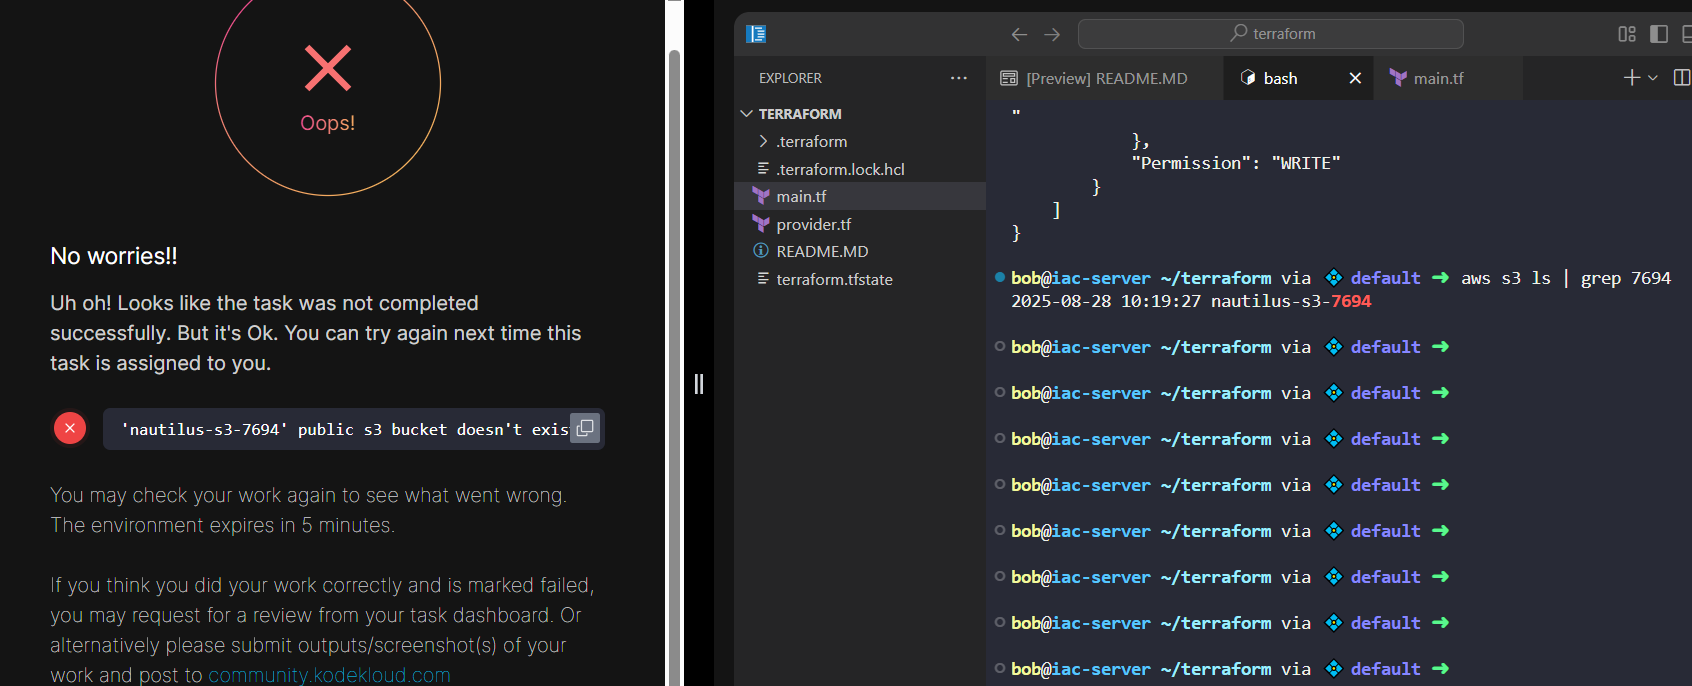This screenshot has width=1692, height=686.
Task: Open Explorer's three-dots more actions menu
Action: pos(958,78)
